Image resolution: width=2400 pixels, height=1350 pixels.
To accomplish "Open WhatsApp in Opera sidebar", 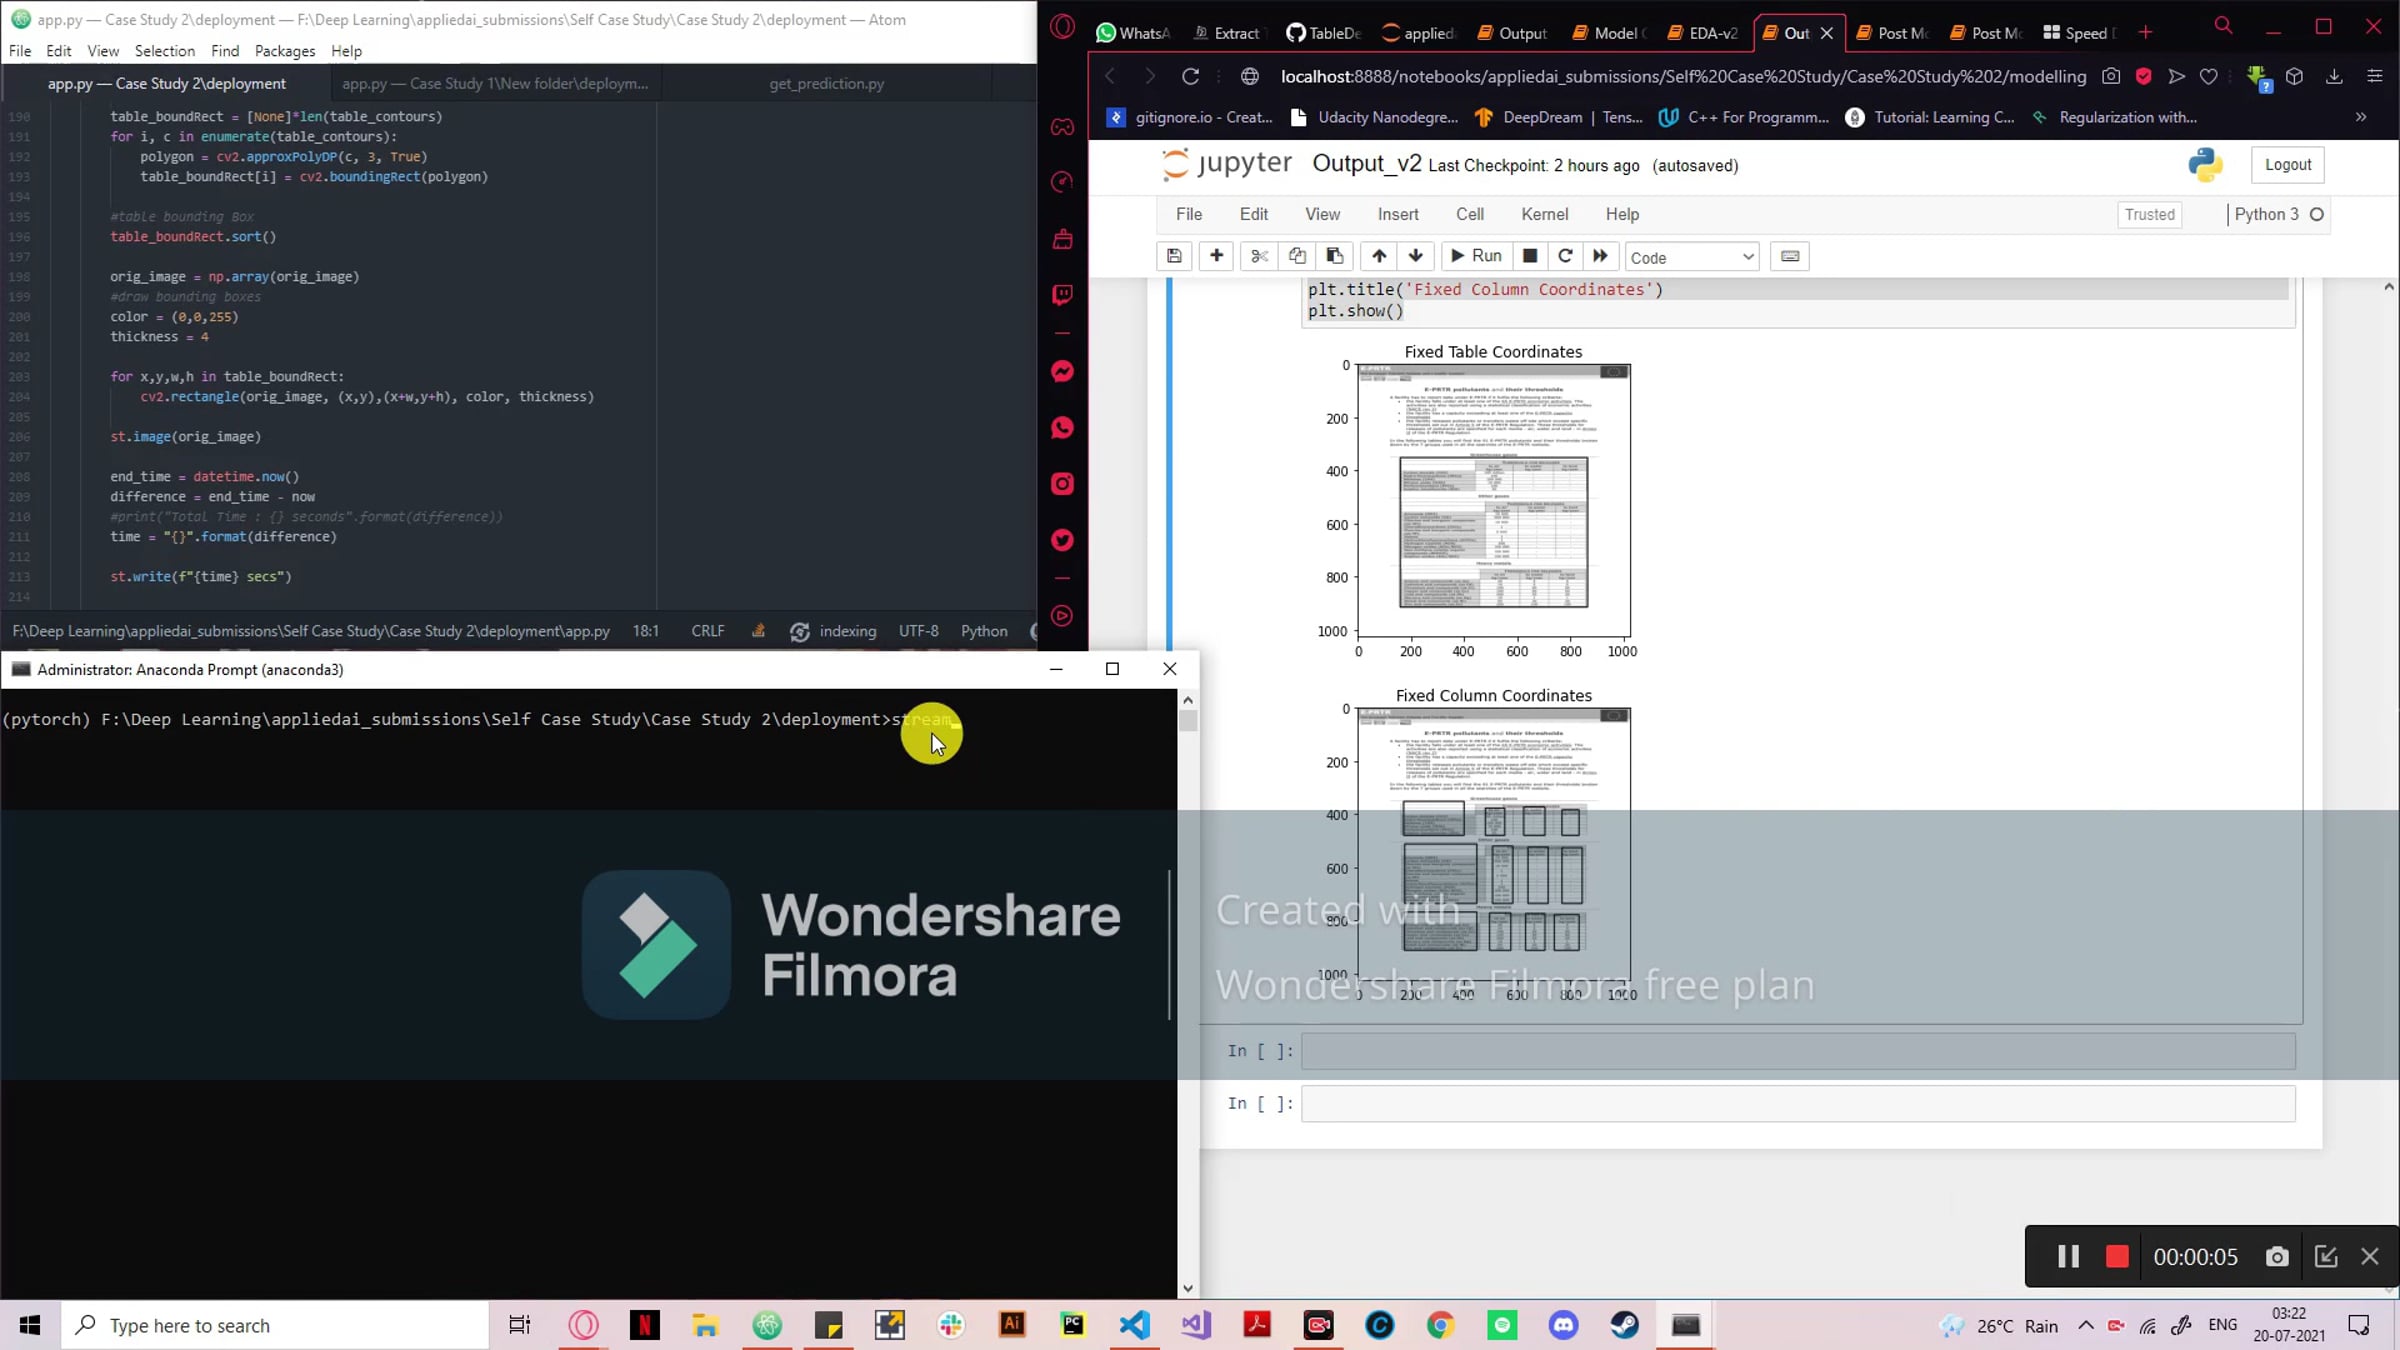I will (x=1062, y=428).
